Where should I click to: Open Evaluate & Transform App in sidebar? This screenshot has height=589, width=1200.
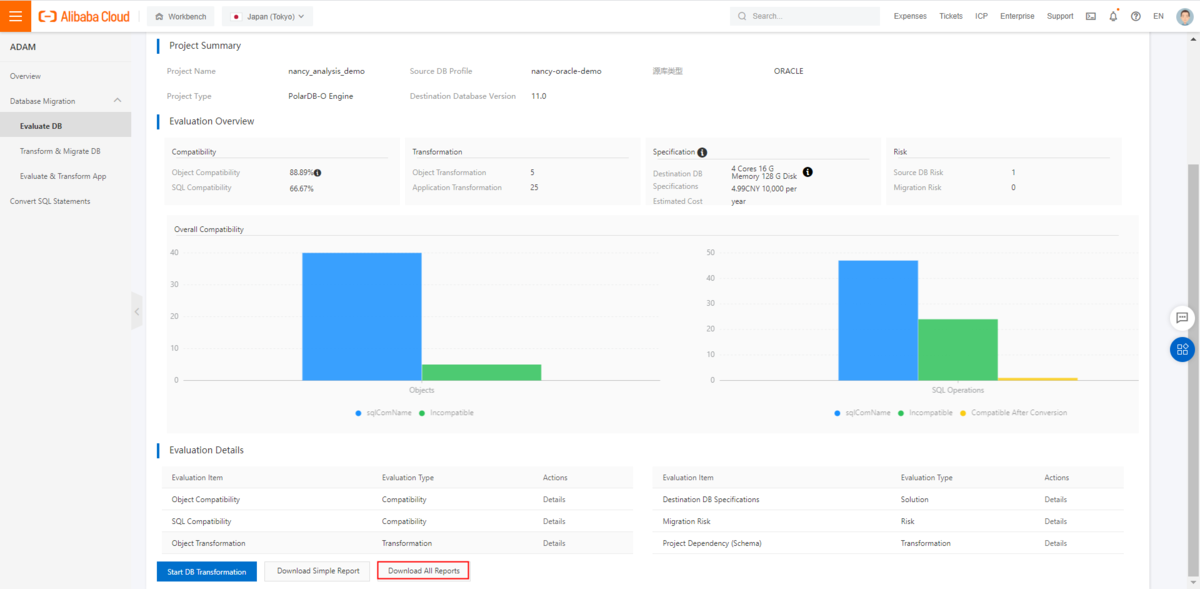[x=65, y=176]
